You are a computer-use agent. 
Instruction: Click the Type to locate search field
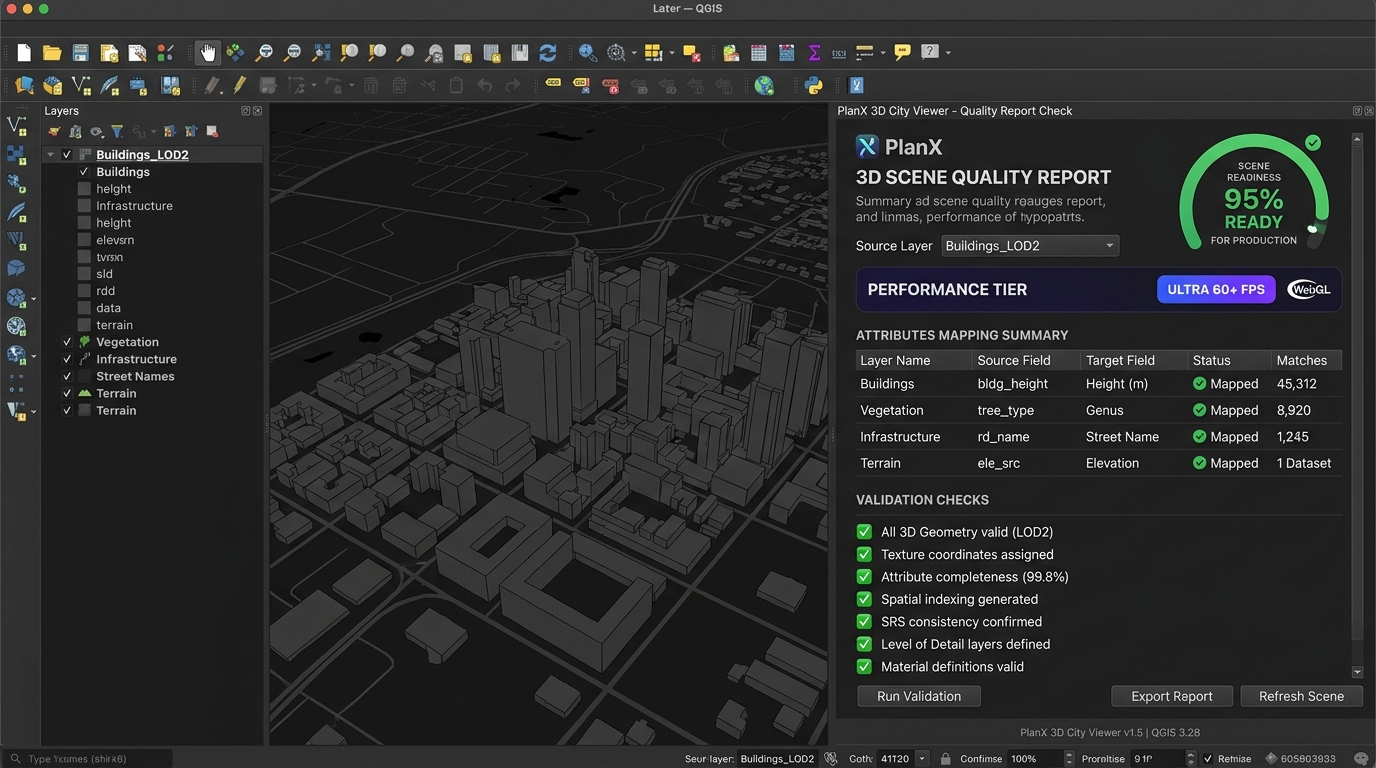[88, 759]
